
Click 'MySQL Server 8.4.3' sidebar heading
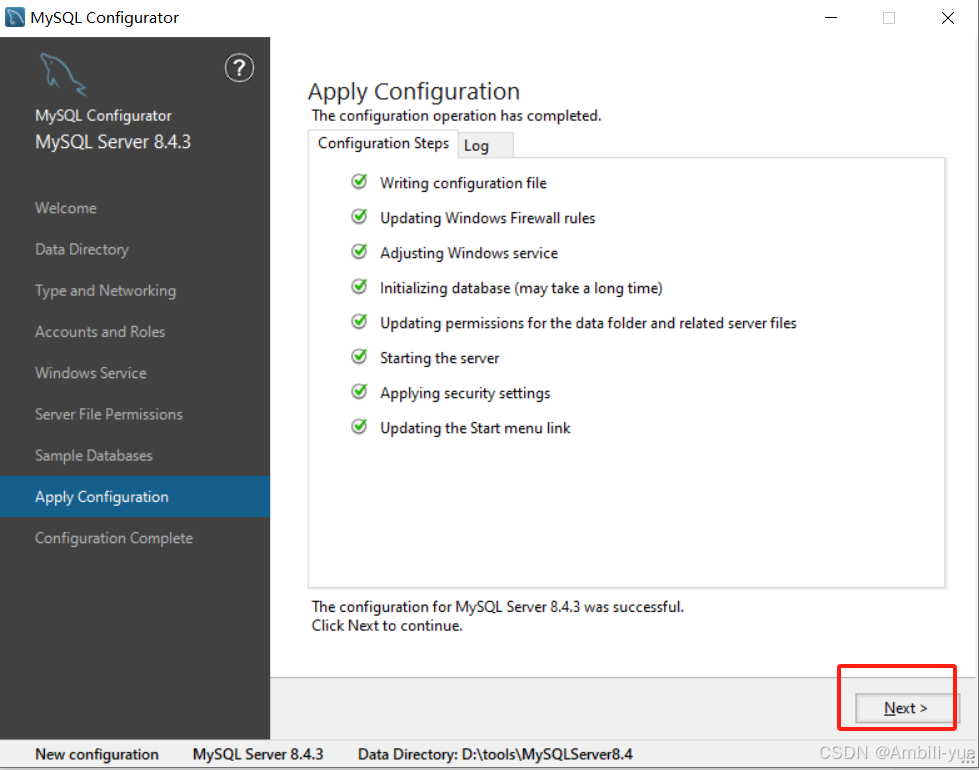click(x=113, y=142)
